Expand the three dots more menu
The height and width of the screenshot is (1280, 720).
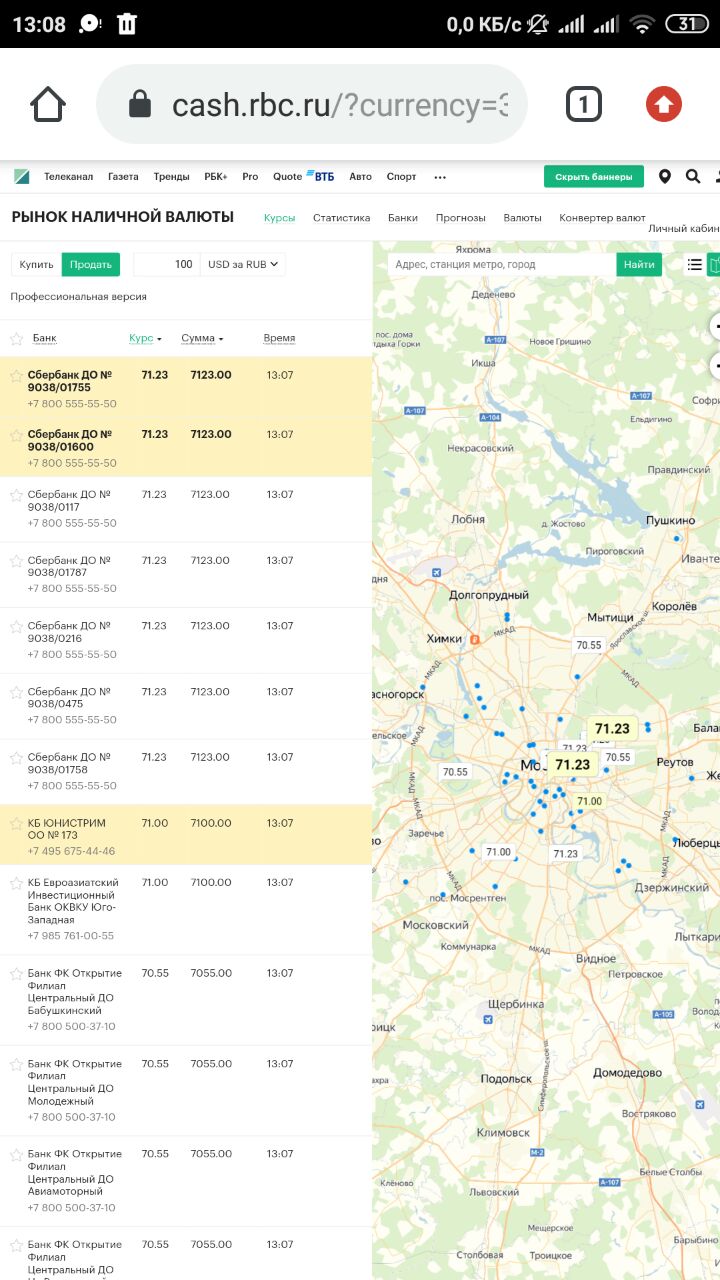(440, 177)
